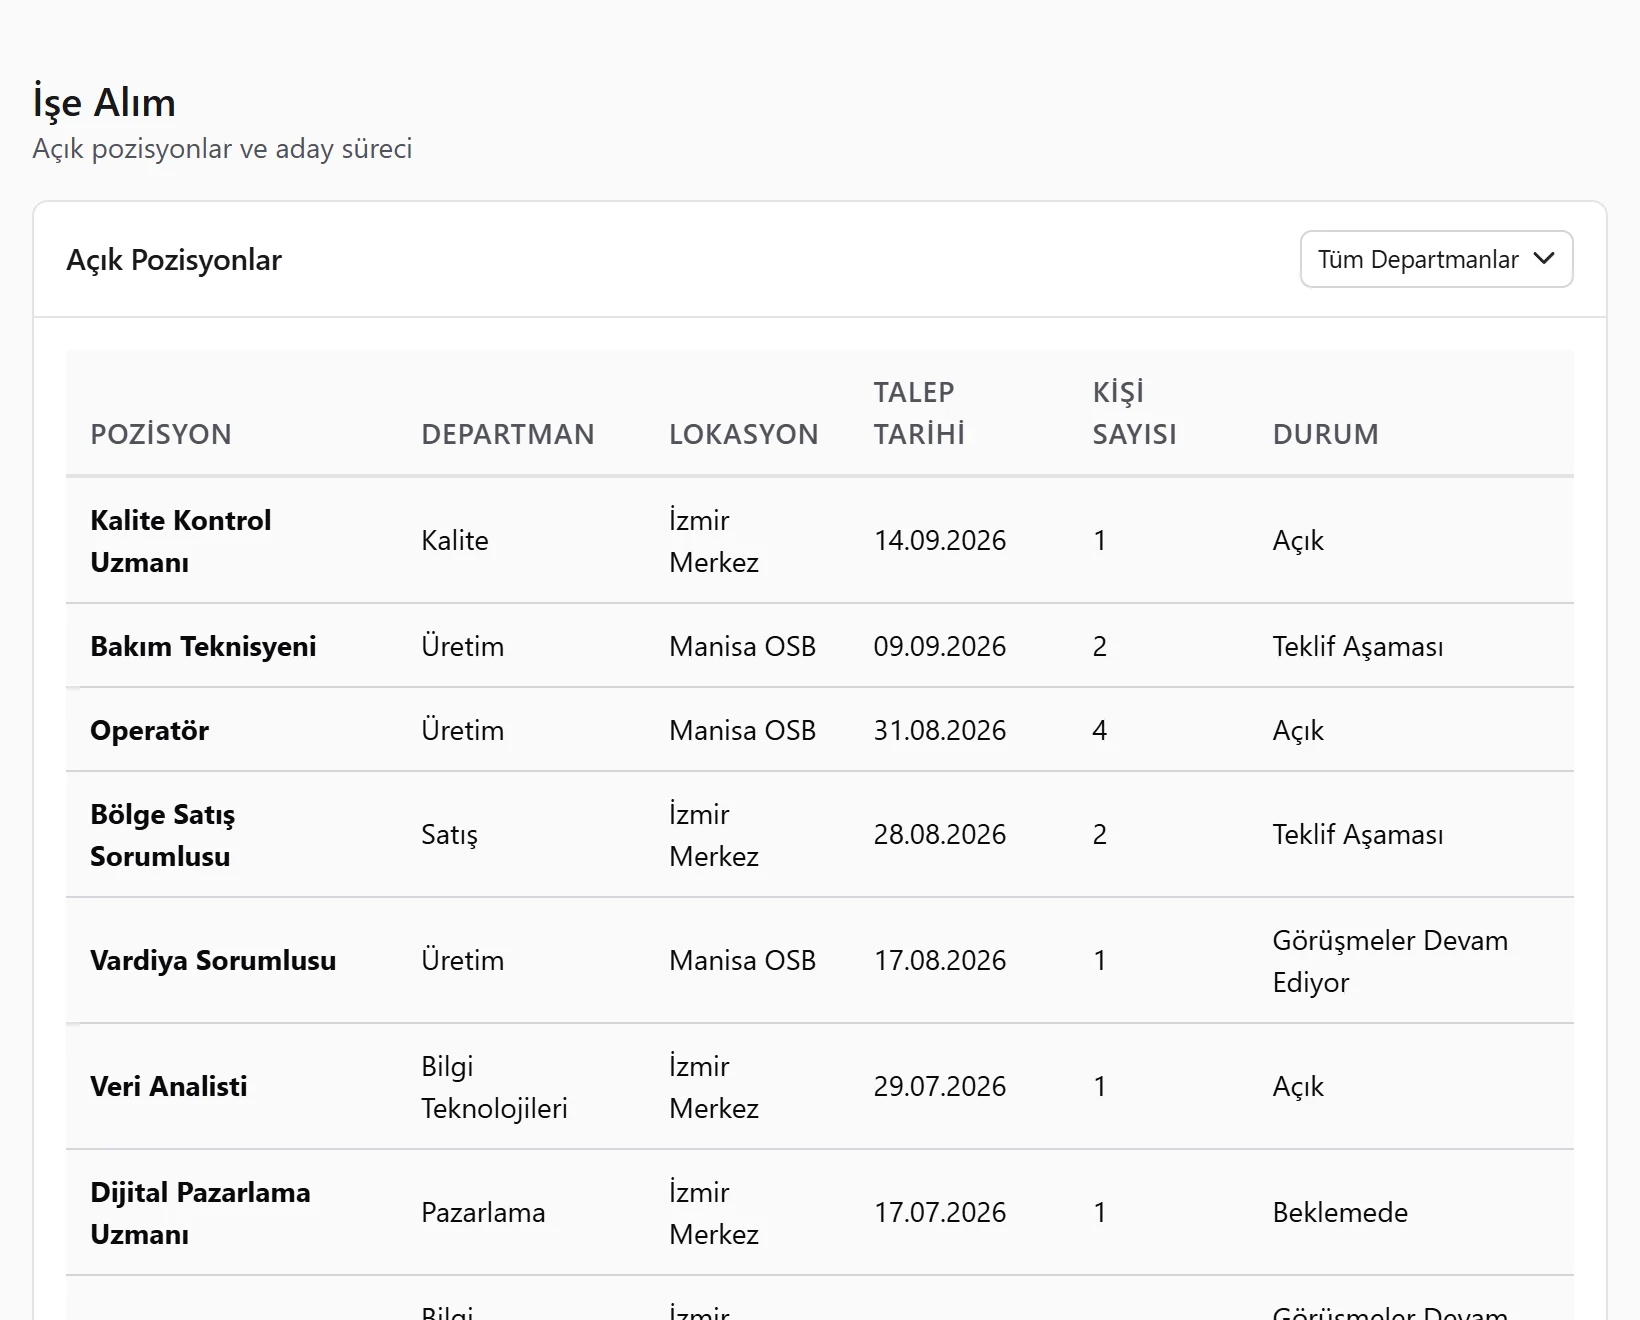1640x1320 pixels.
Task: Click Manisa OSB in Bakım Teknisyeni row
Action: 743,646
